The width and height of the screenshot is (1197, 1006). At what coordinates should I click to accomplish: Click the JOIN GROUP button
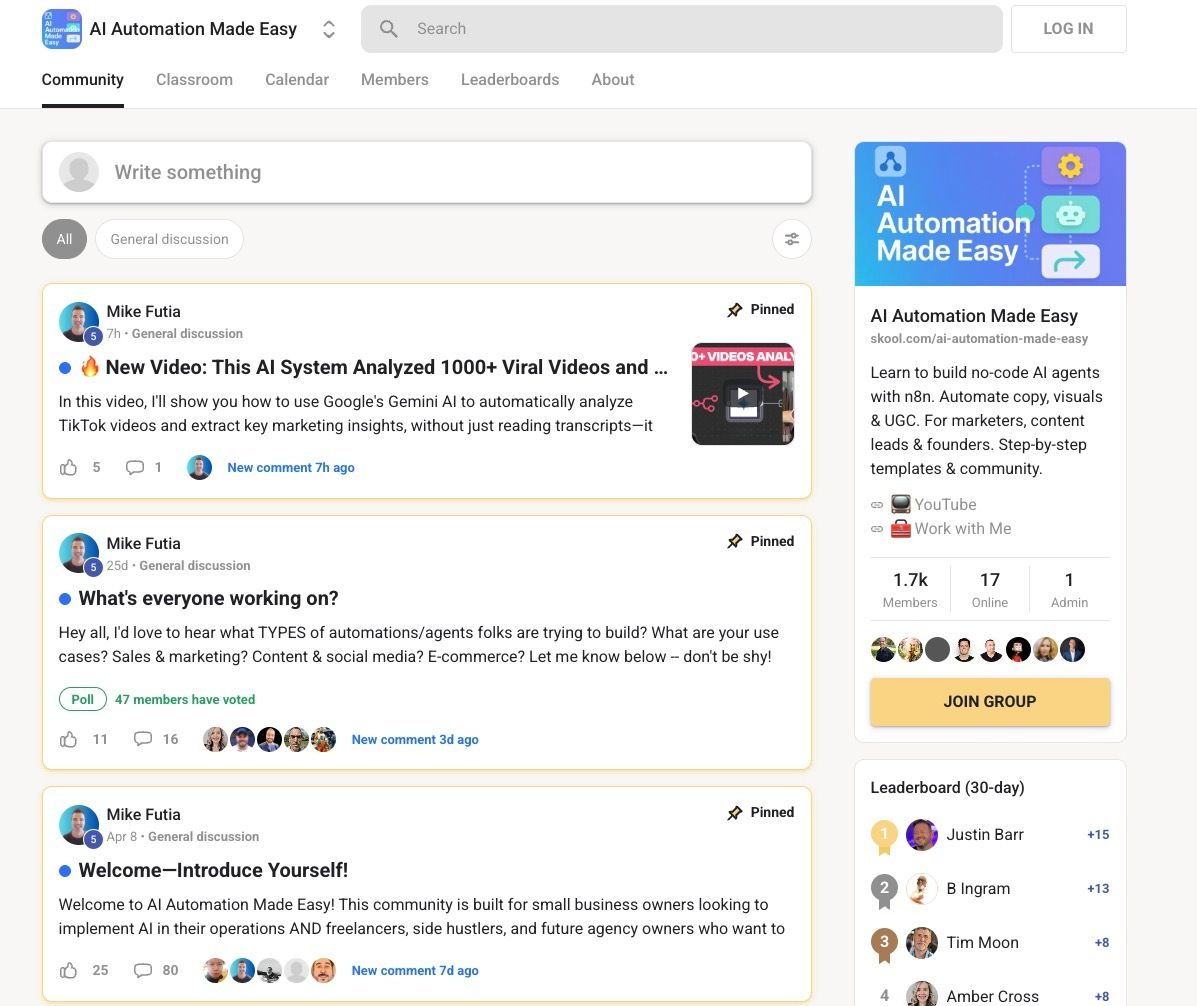990,701
